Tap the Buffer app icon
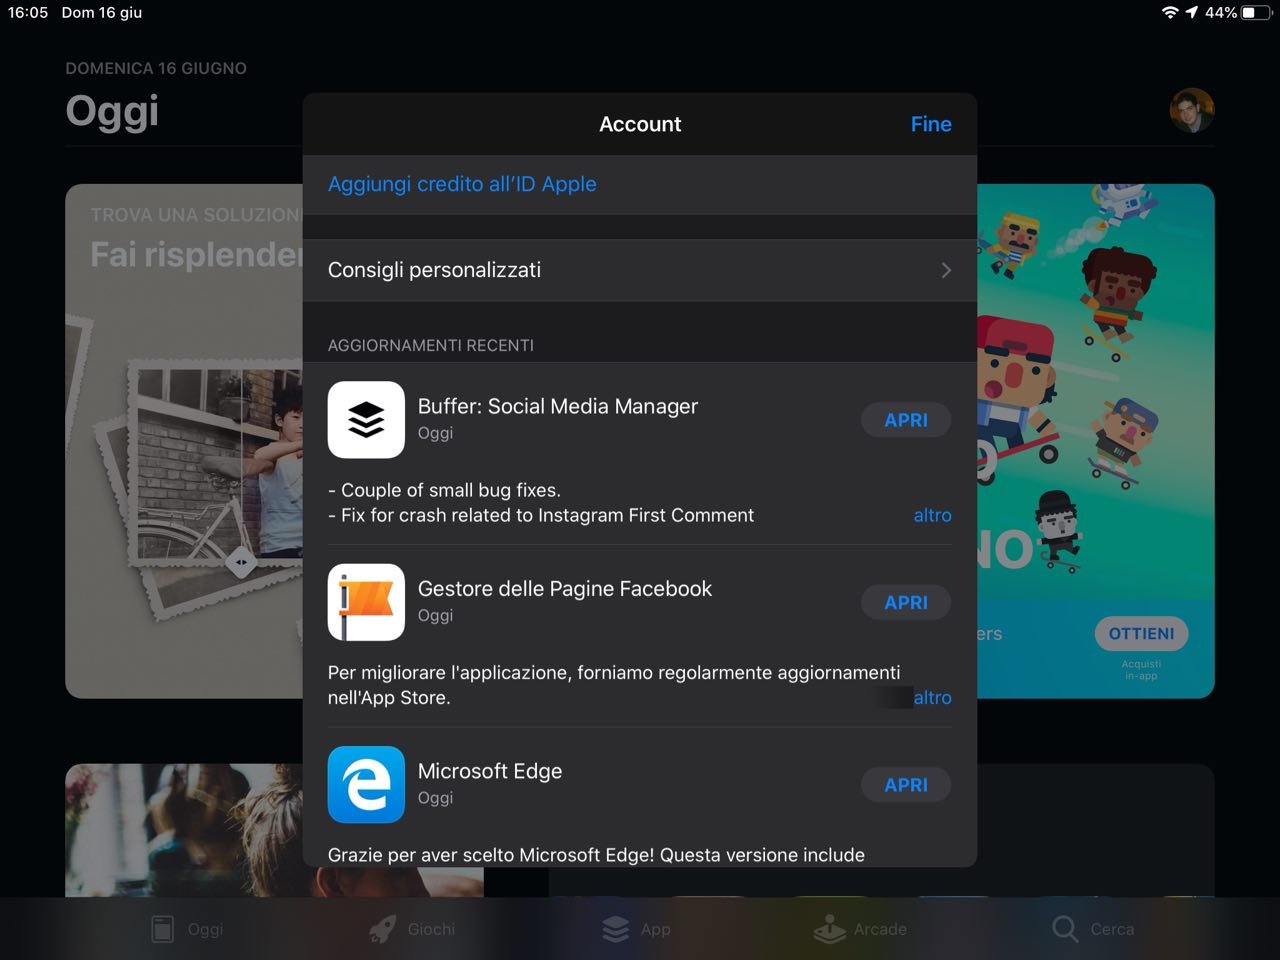Viewport: 1280px width, 960px height. pyautogui.click(x=366, y=420)
